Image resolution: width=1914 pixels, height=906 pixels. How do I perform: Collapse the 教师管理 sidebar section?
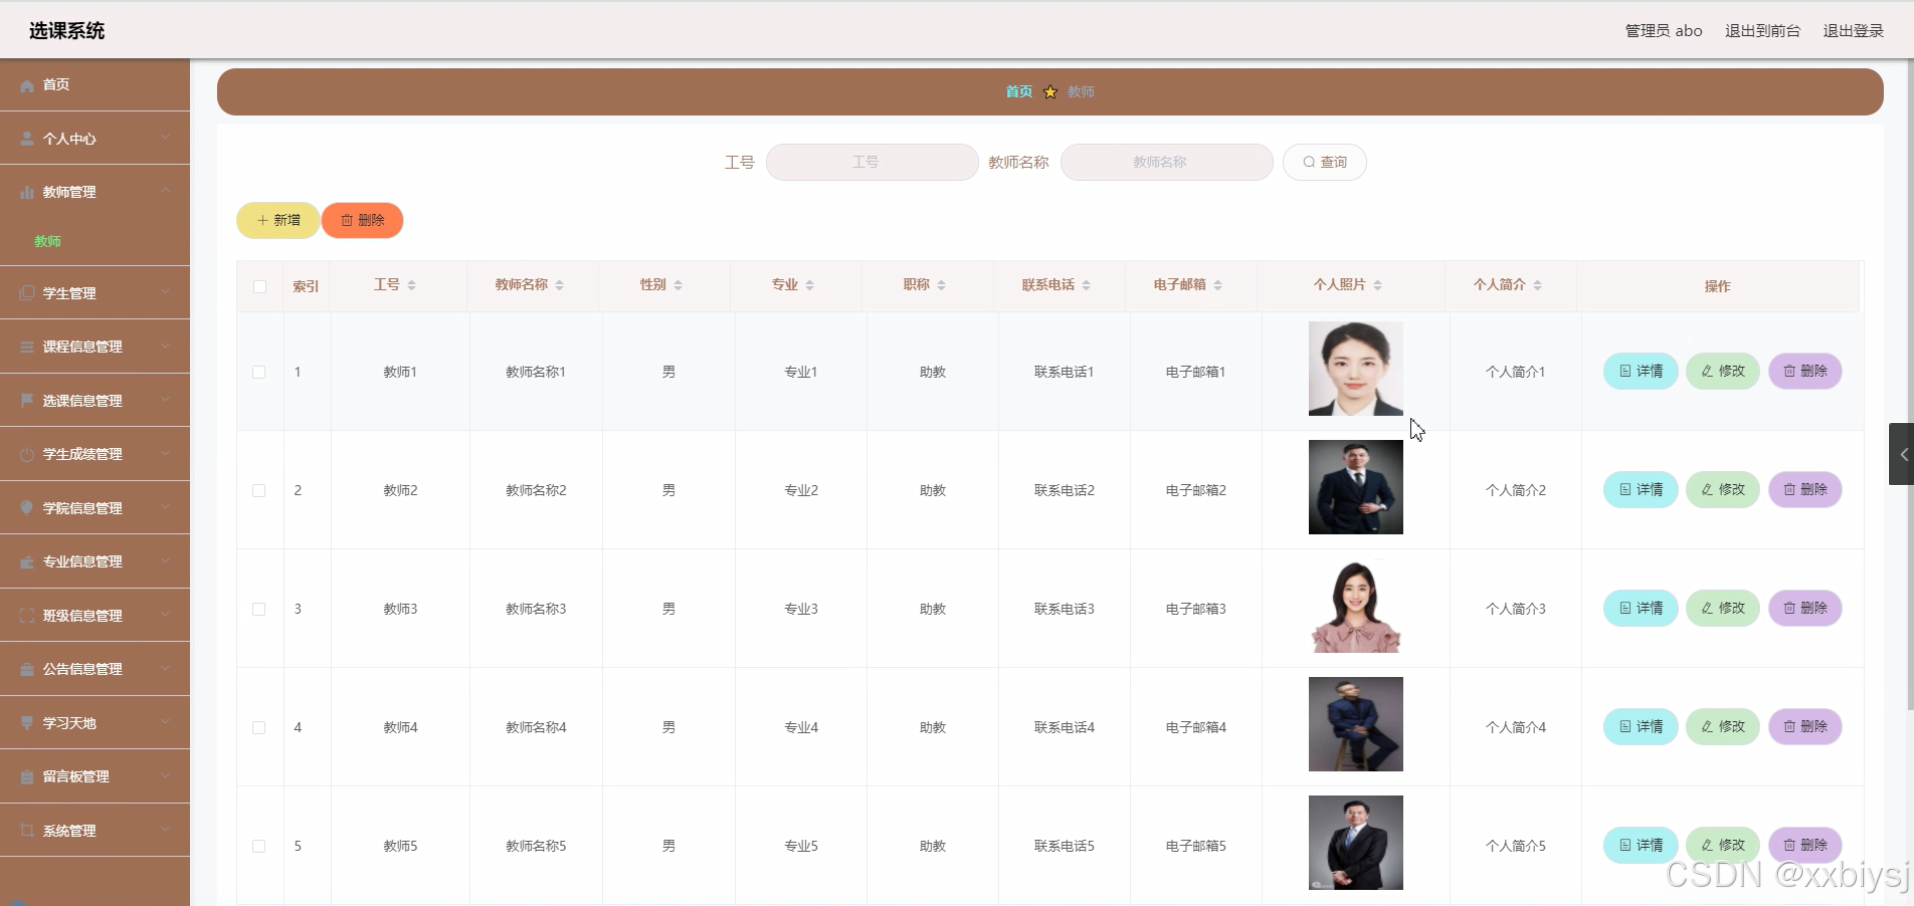click(95, 192)
